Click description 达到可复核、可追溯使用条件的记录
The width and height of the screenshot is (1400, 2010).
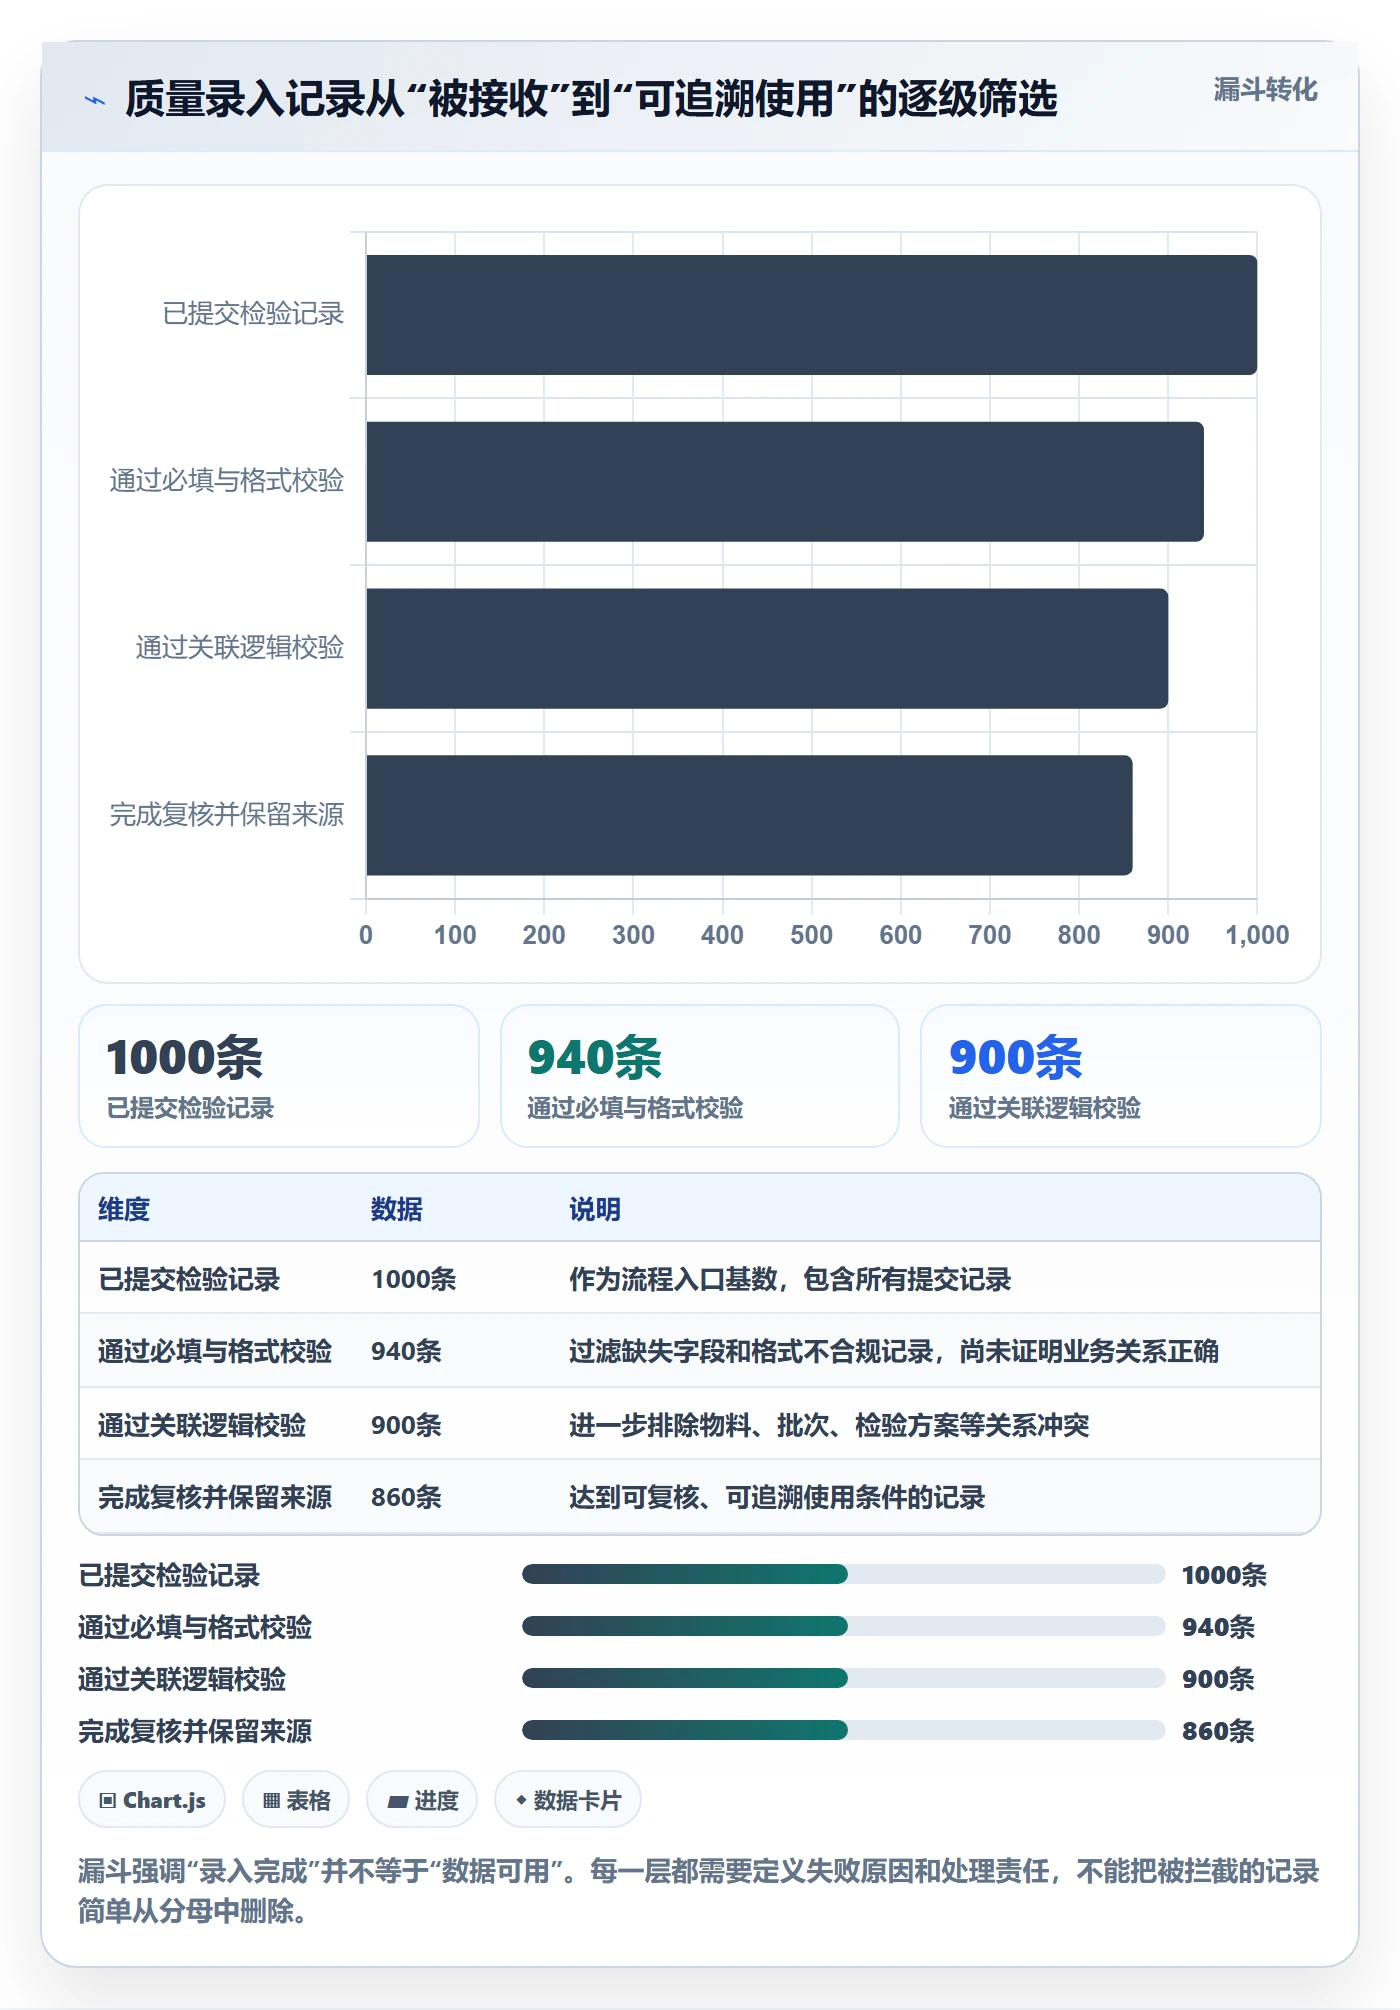[777, 1497]
